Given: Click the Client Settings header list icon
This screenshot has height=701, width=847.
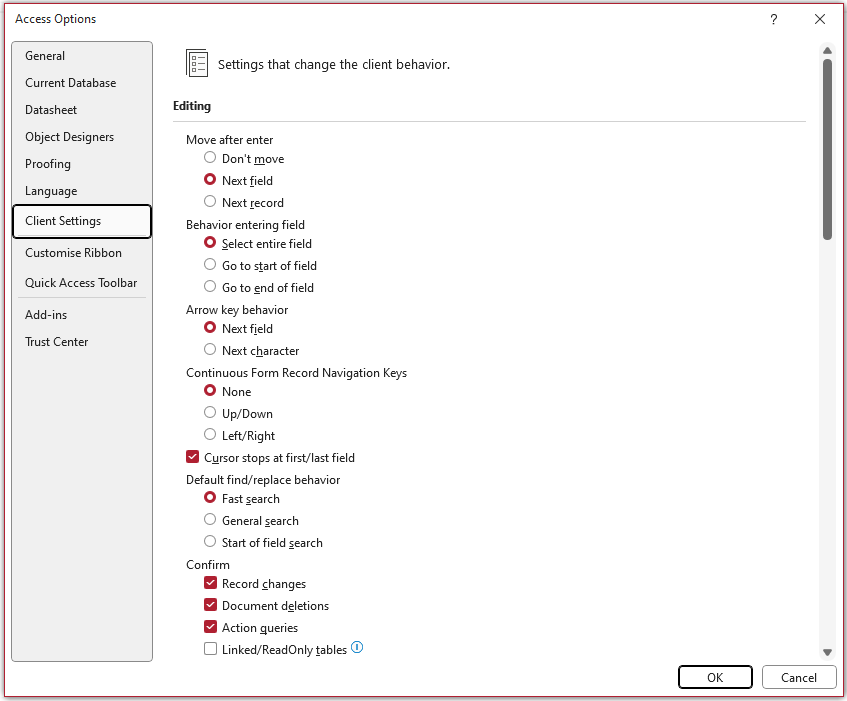Looking at the screenshot, I should pyautogui.click(x=197, y=63).
